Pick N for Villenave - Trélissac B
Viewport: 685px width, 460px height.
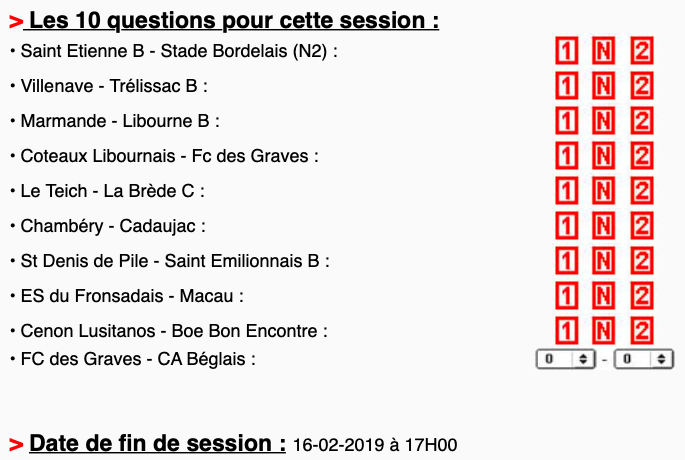pos(604,86)
